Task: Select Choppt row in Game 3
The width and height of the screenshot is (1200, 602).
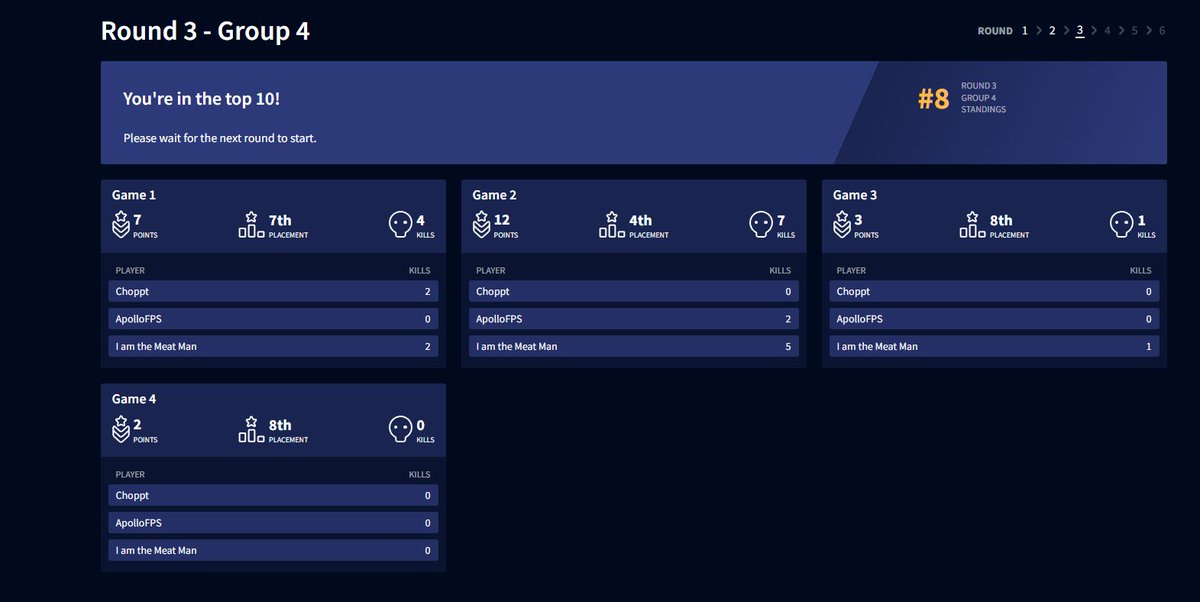Action: [x=994, y=292]
